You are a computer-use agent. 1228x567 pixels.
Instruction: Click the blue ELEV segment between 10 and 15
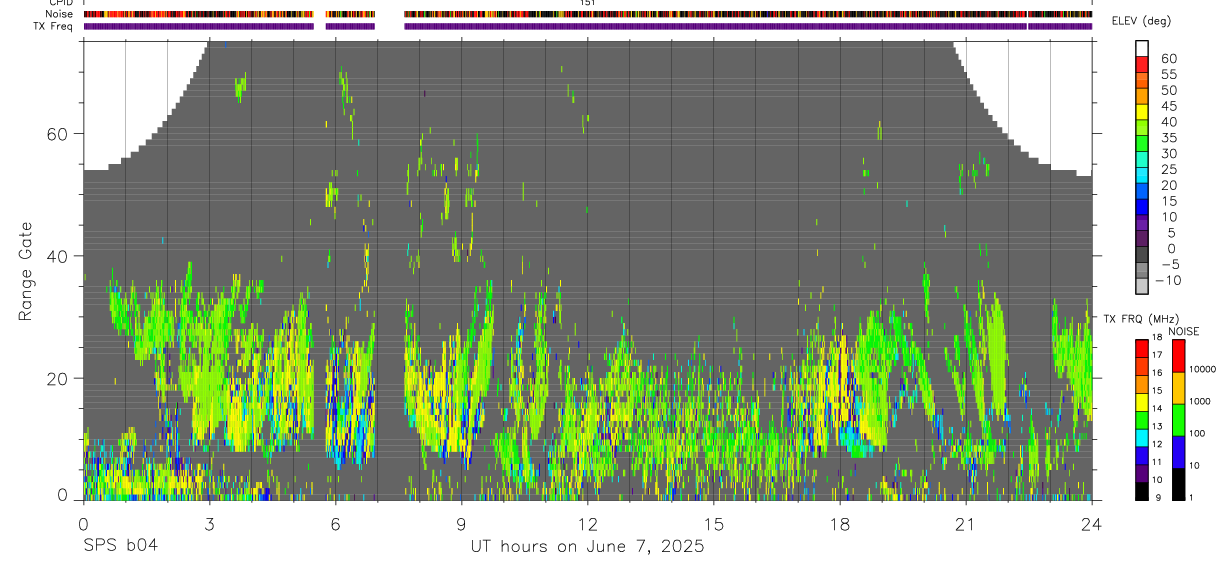[x=1142, y=208]
